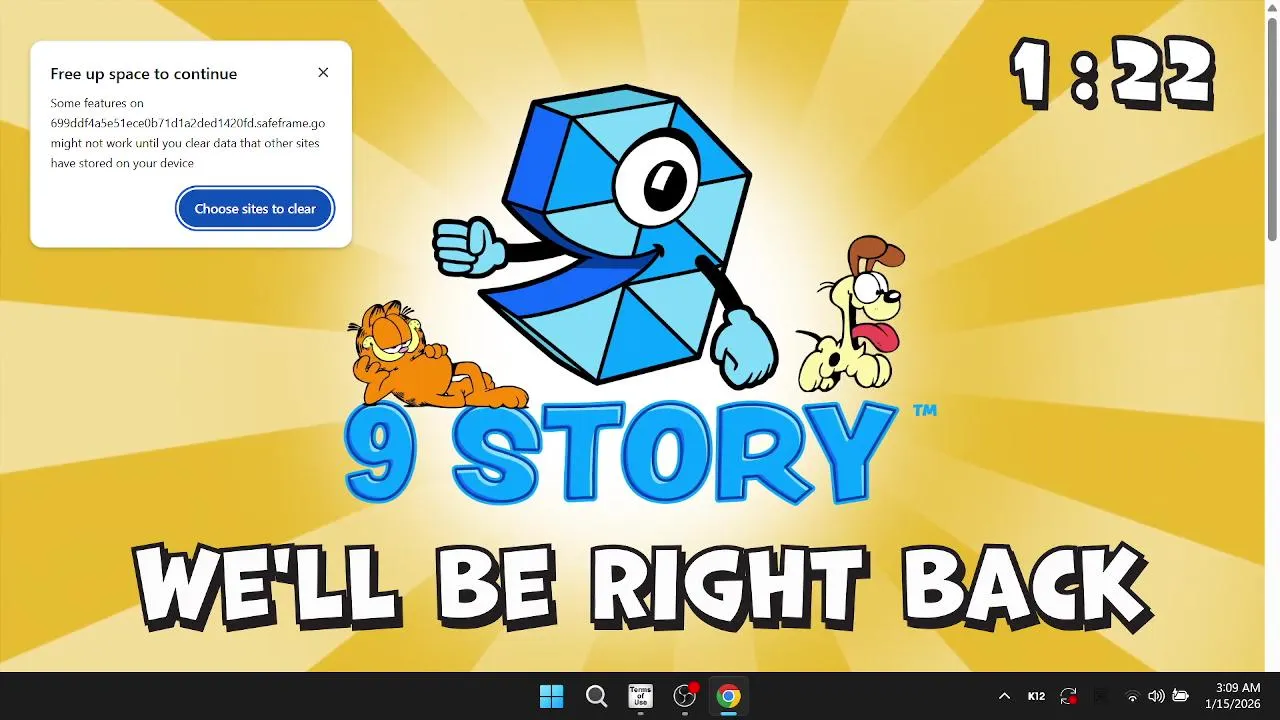Click the volume speaker icon

(x=1156, y=696)
